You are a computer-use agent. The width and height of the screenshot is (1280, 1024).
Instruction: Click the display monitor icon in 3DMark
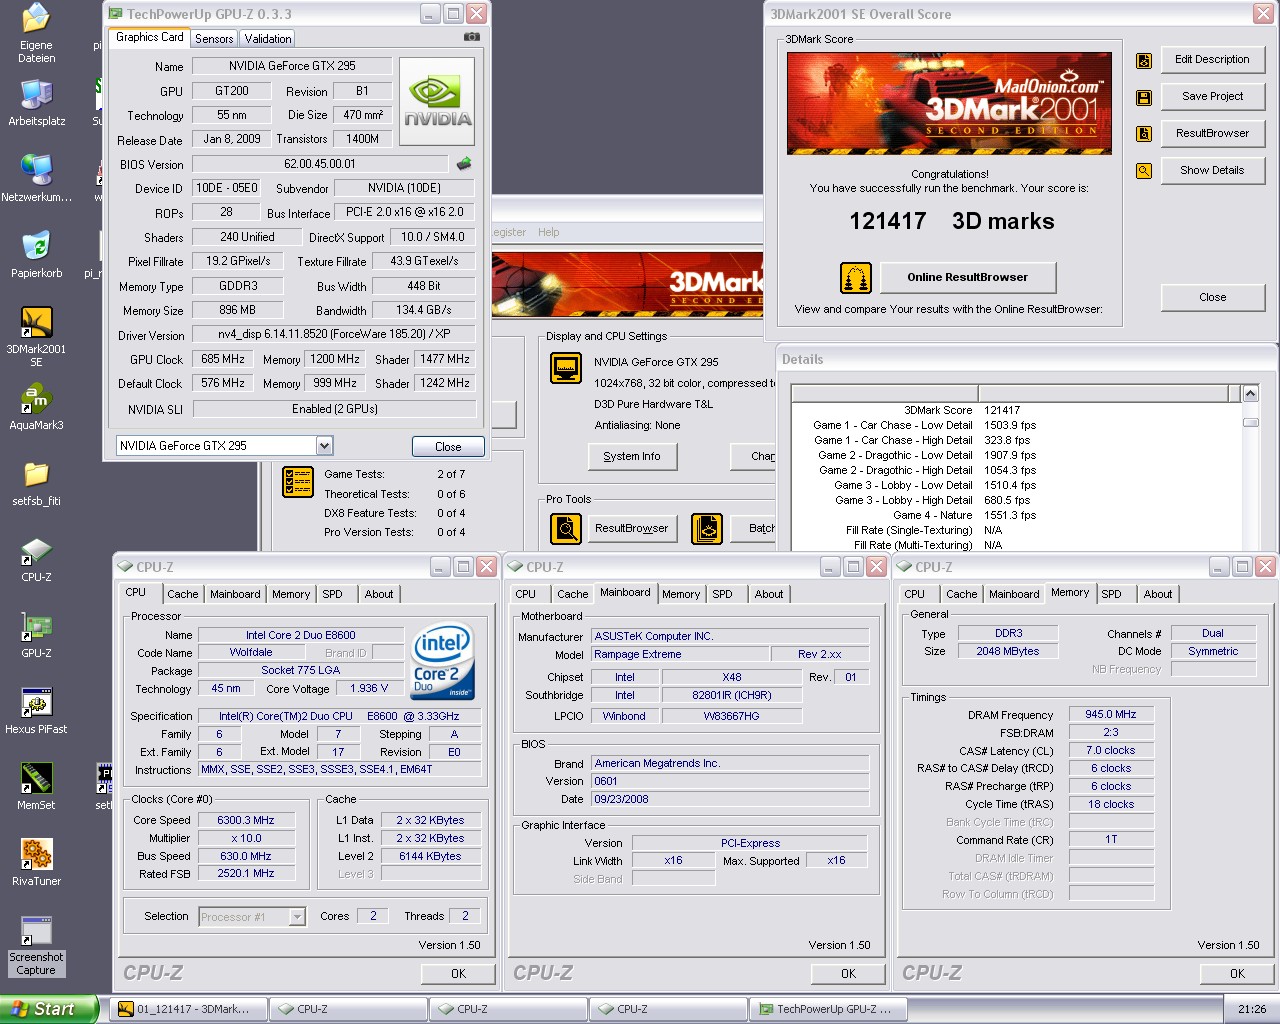[566, 368]
